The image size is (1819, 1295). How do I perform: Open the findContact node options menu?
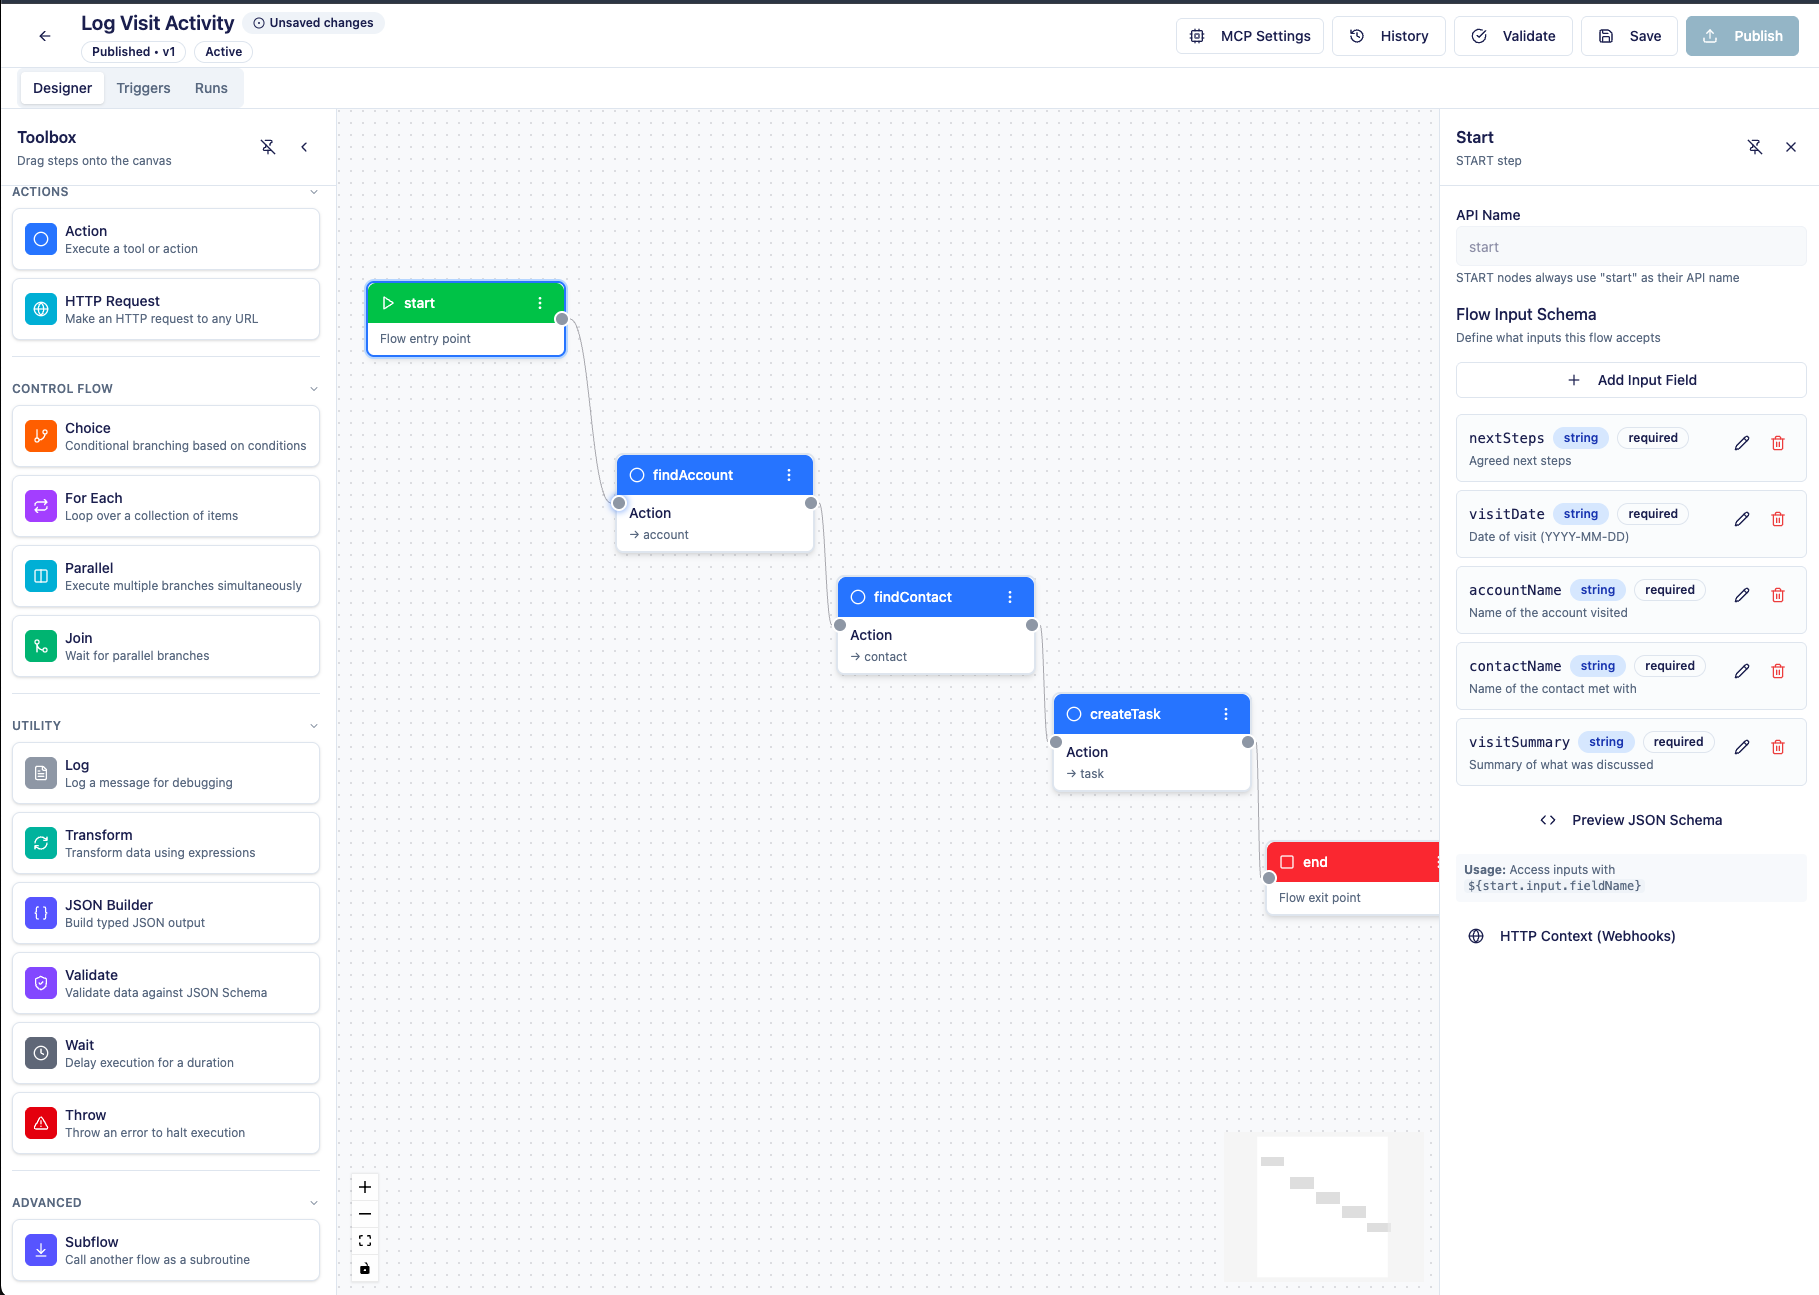pos(1010,597)
